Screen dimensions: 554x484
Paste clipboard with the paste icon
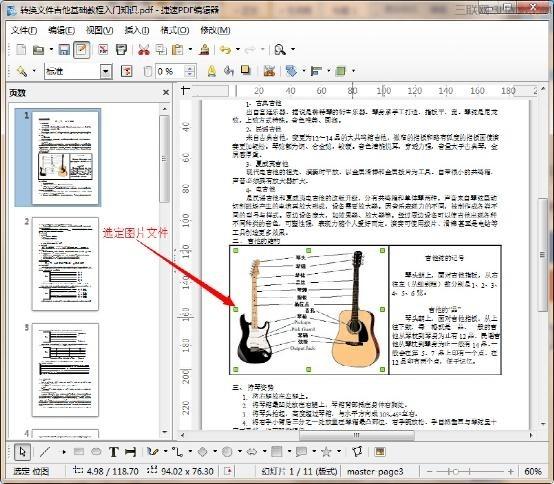tap(177, 50)
